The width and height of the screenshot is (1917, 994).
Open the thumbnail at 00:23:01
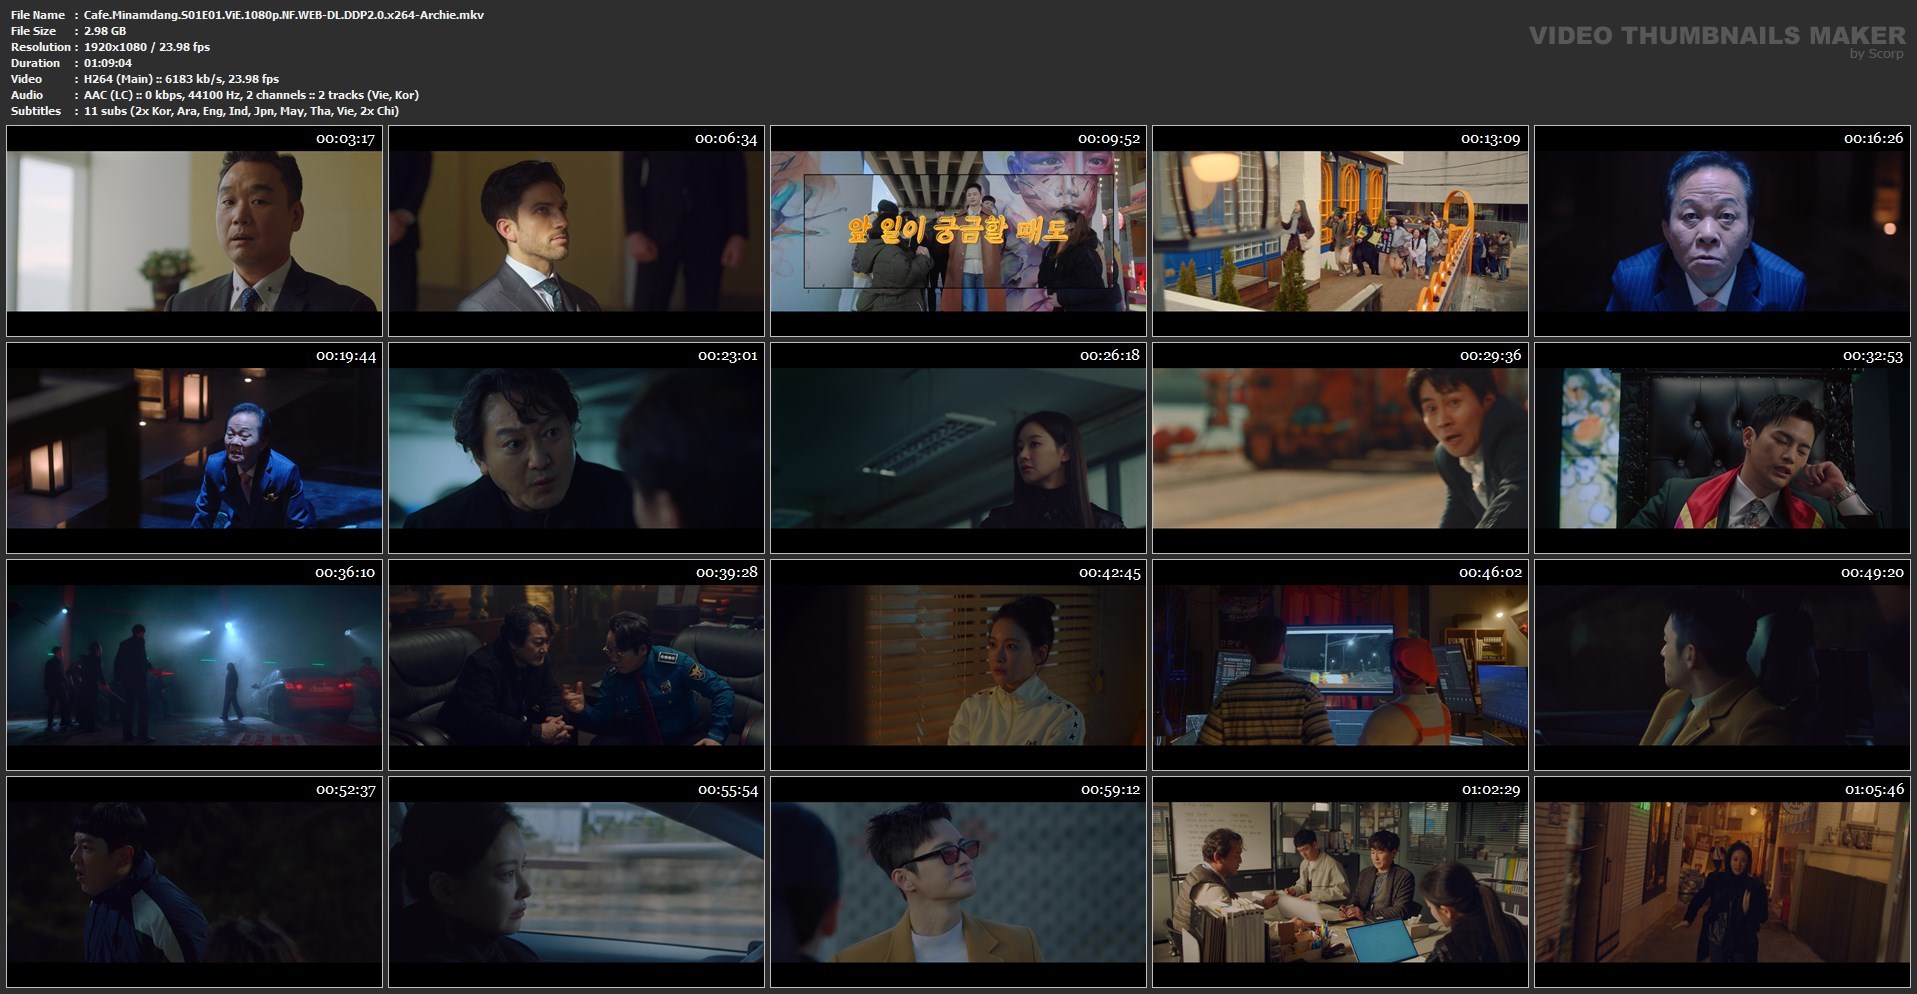click(576, 448)
